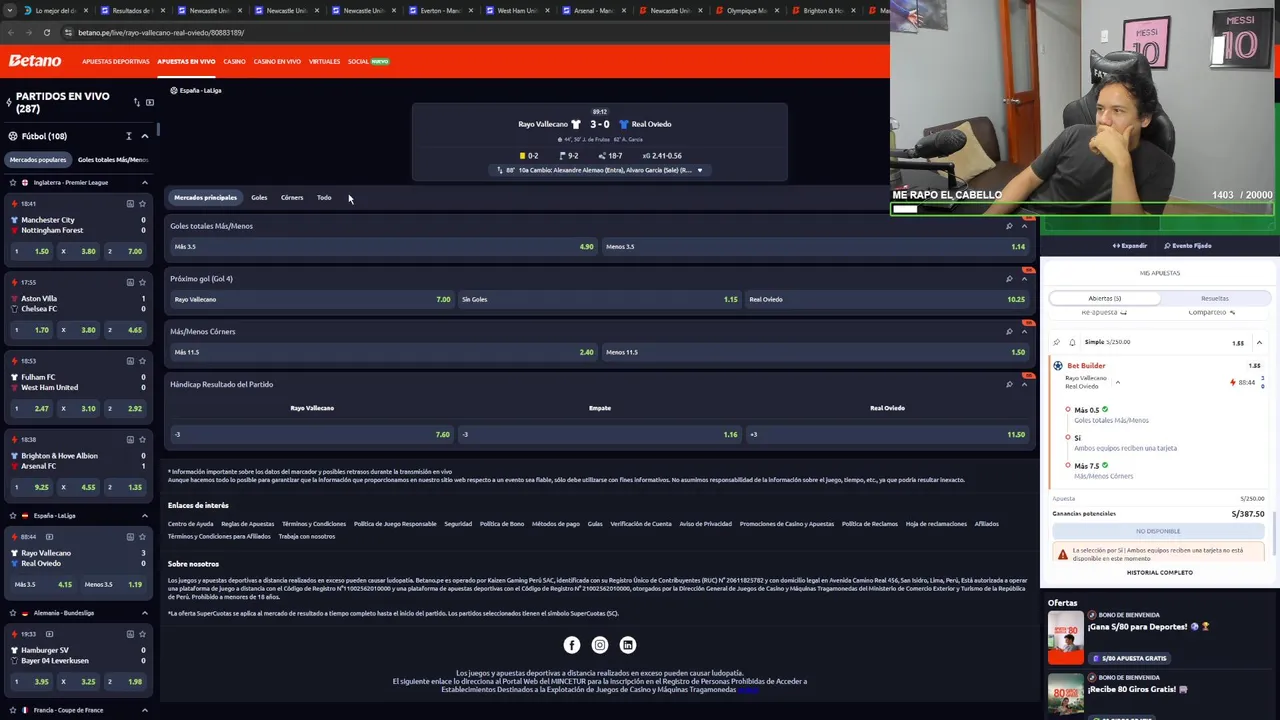Collapse España - LaLiga group in sidebar

pos(144,516)
